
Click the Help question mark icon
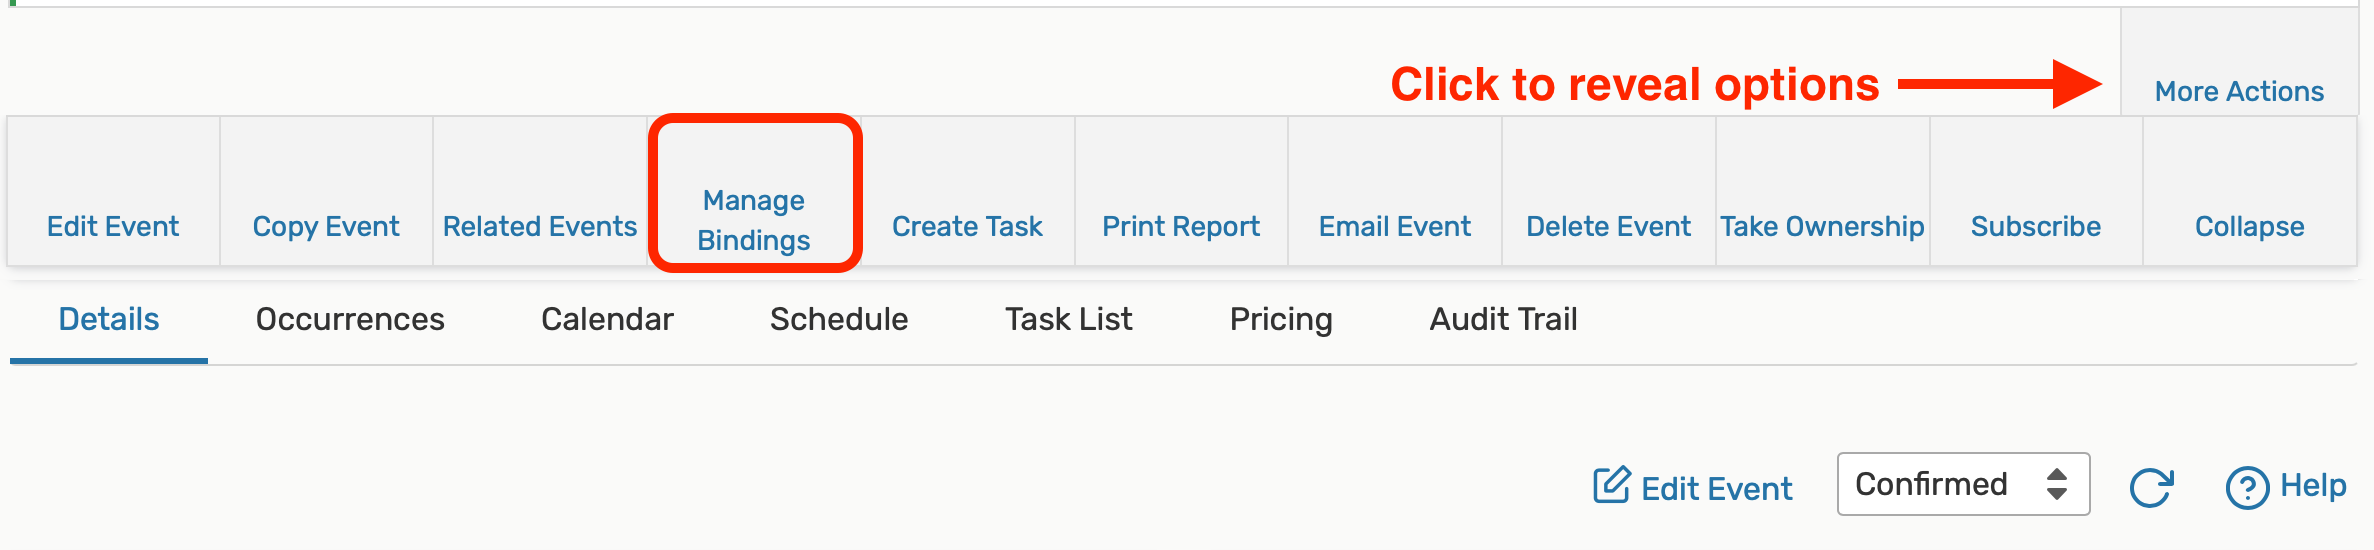tap(2246, 488)
